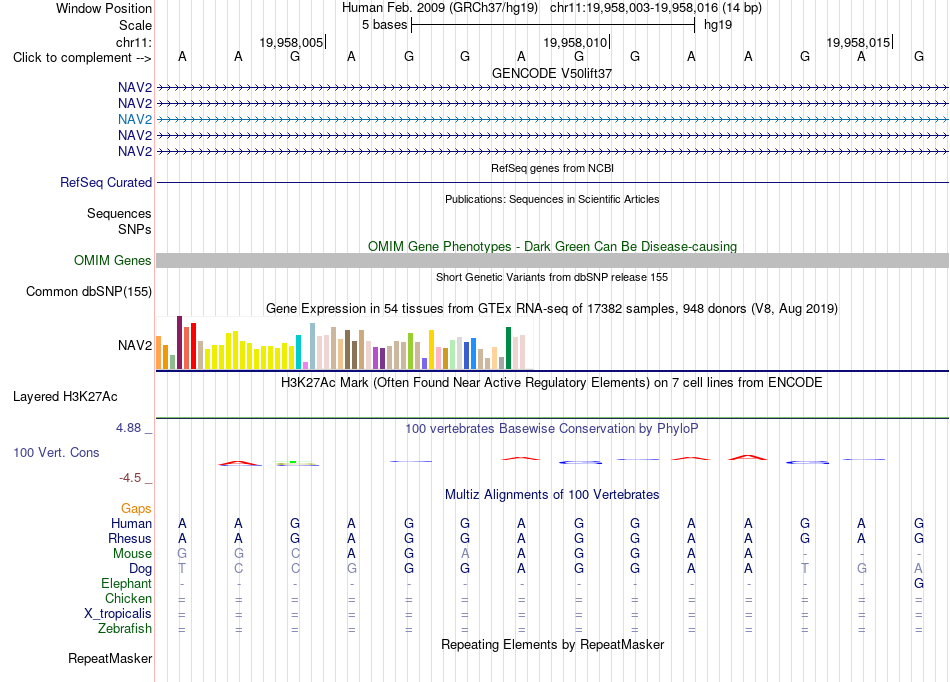Select the Dog species row label
This screenshot has height=682, width=950.
click(140, 569)
